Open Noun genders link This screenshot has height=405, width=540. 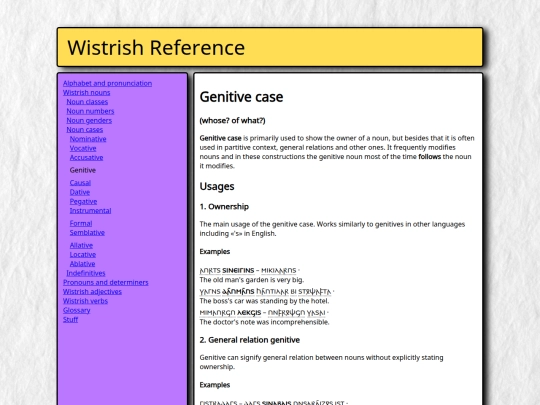click(89, 121)
